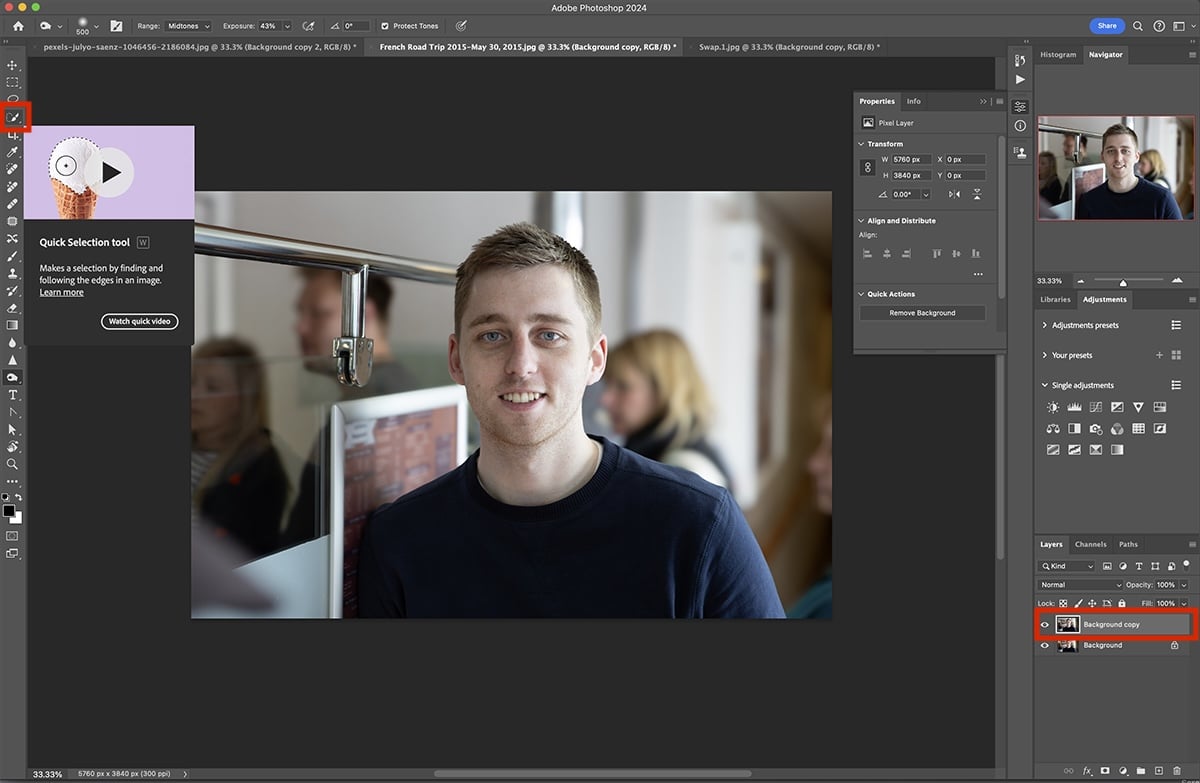Select the Move tool

click(x=13, y=63)
